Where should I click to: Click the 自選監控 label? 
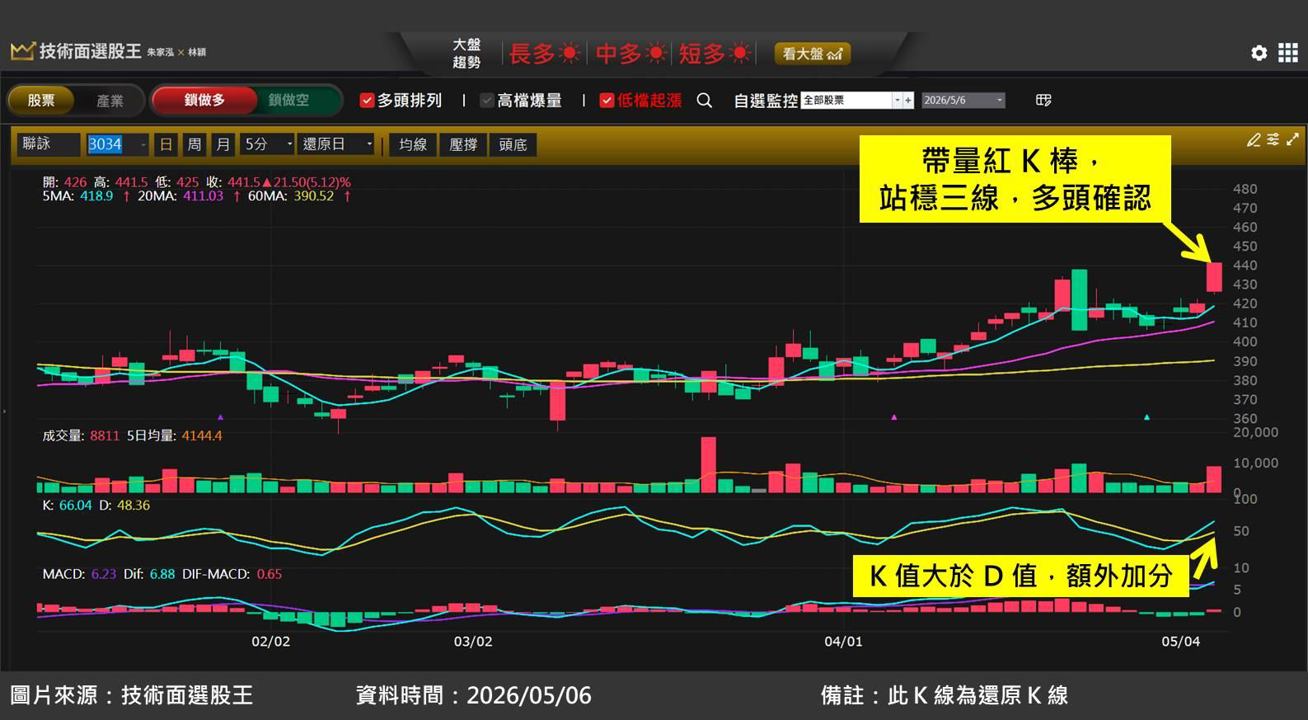coord(766,100)
